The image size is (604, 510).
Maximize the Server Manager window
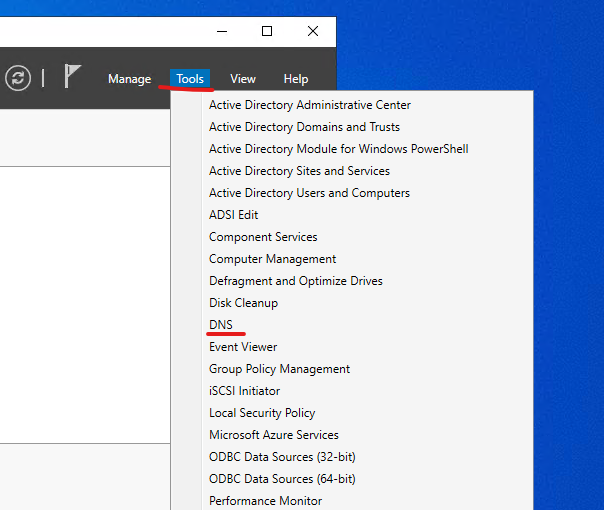tap(267, 31)
